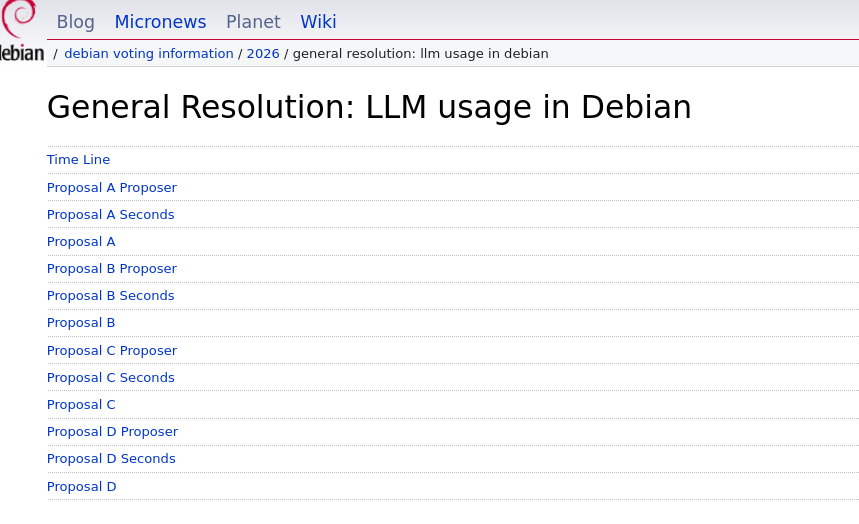Viewport: 859px width, 524px height.
Task: Open the Wiki navigation item
Action: pyautogui.click(x=318, y=22)
